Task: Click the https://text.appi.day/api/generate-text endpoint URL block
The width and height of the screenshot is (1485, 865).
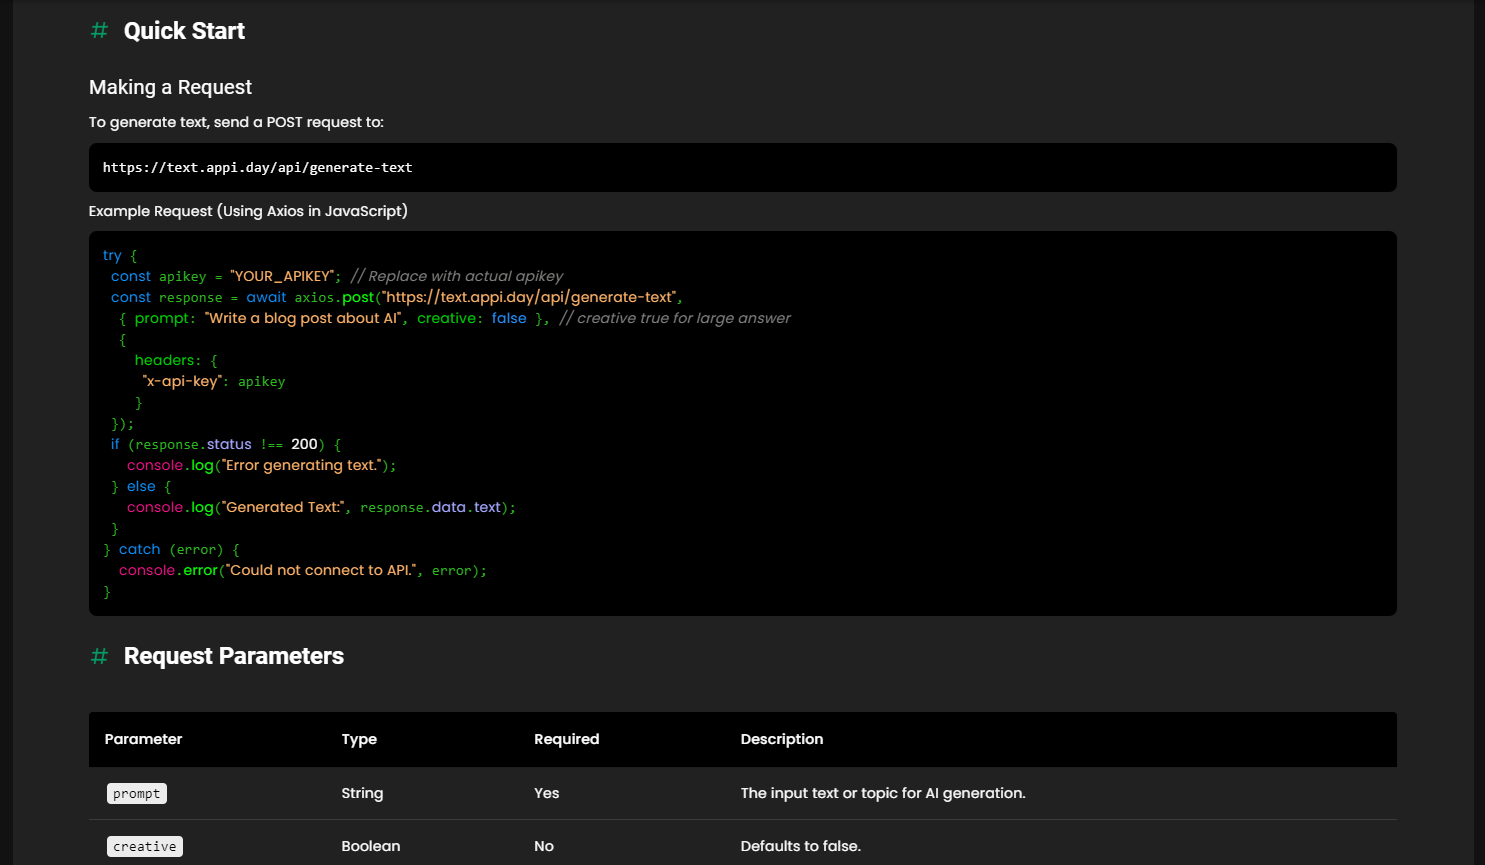Action: (743, 167)
